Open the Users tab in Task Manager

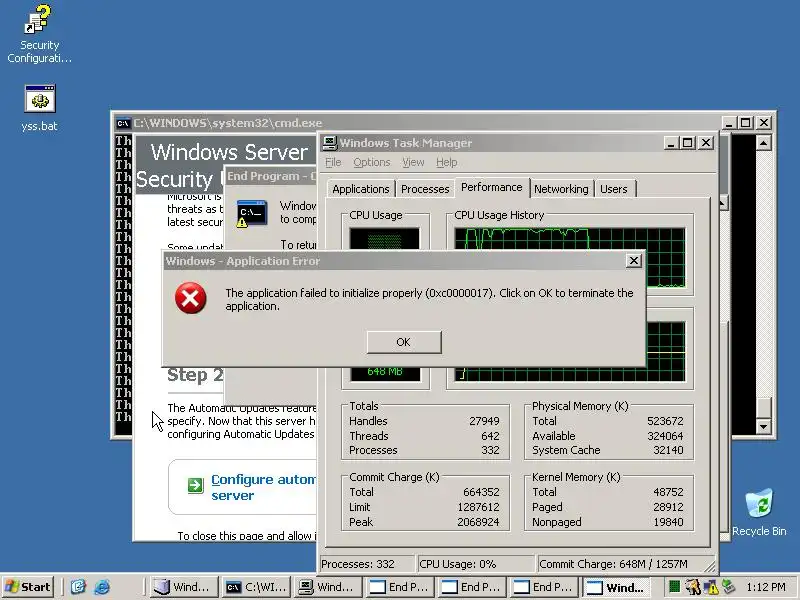pyautogui.click(x=614, y=189)
